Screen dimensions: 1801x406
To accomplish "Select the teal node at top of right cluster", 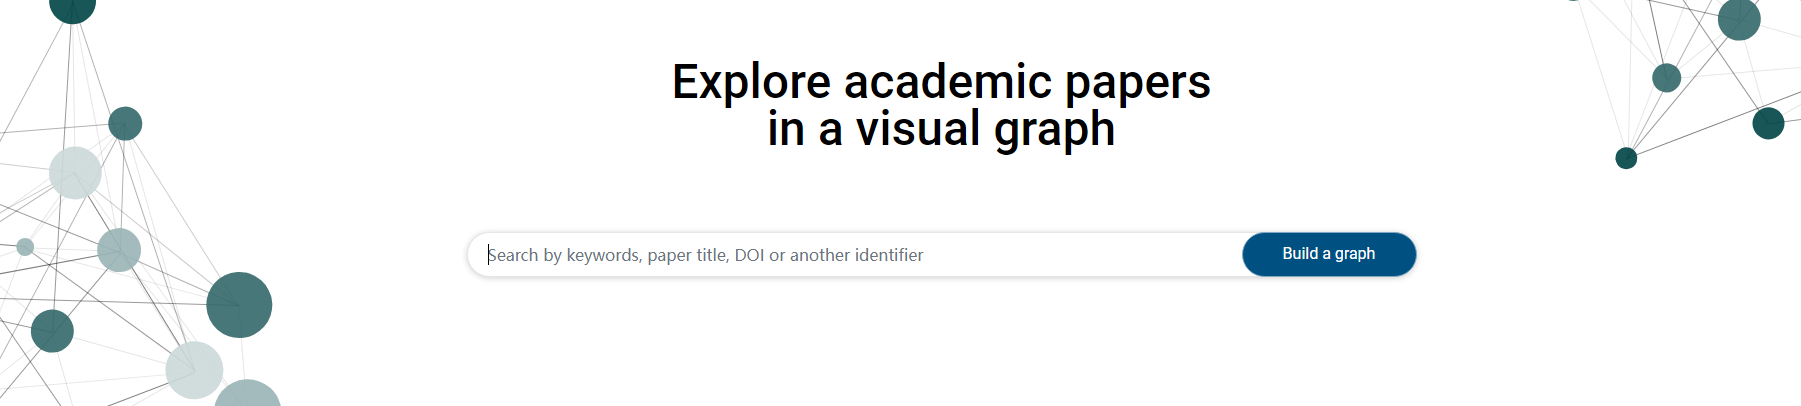I will click(x=1739, y=20).
